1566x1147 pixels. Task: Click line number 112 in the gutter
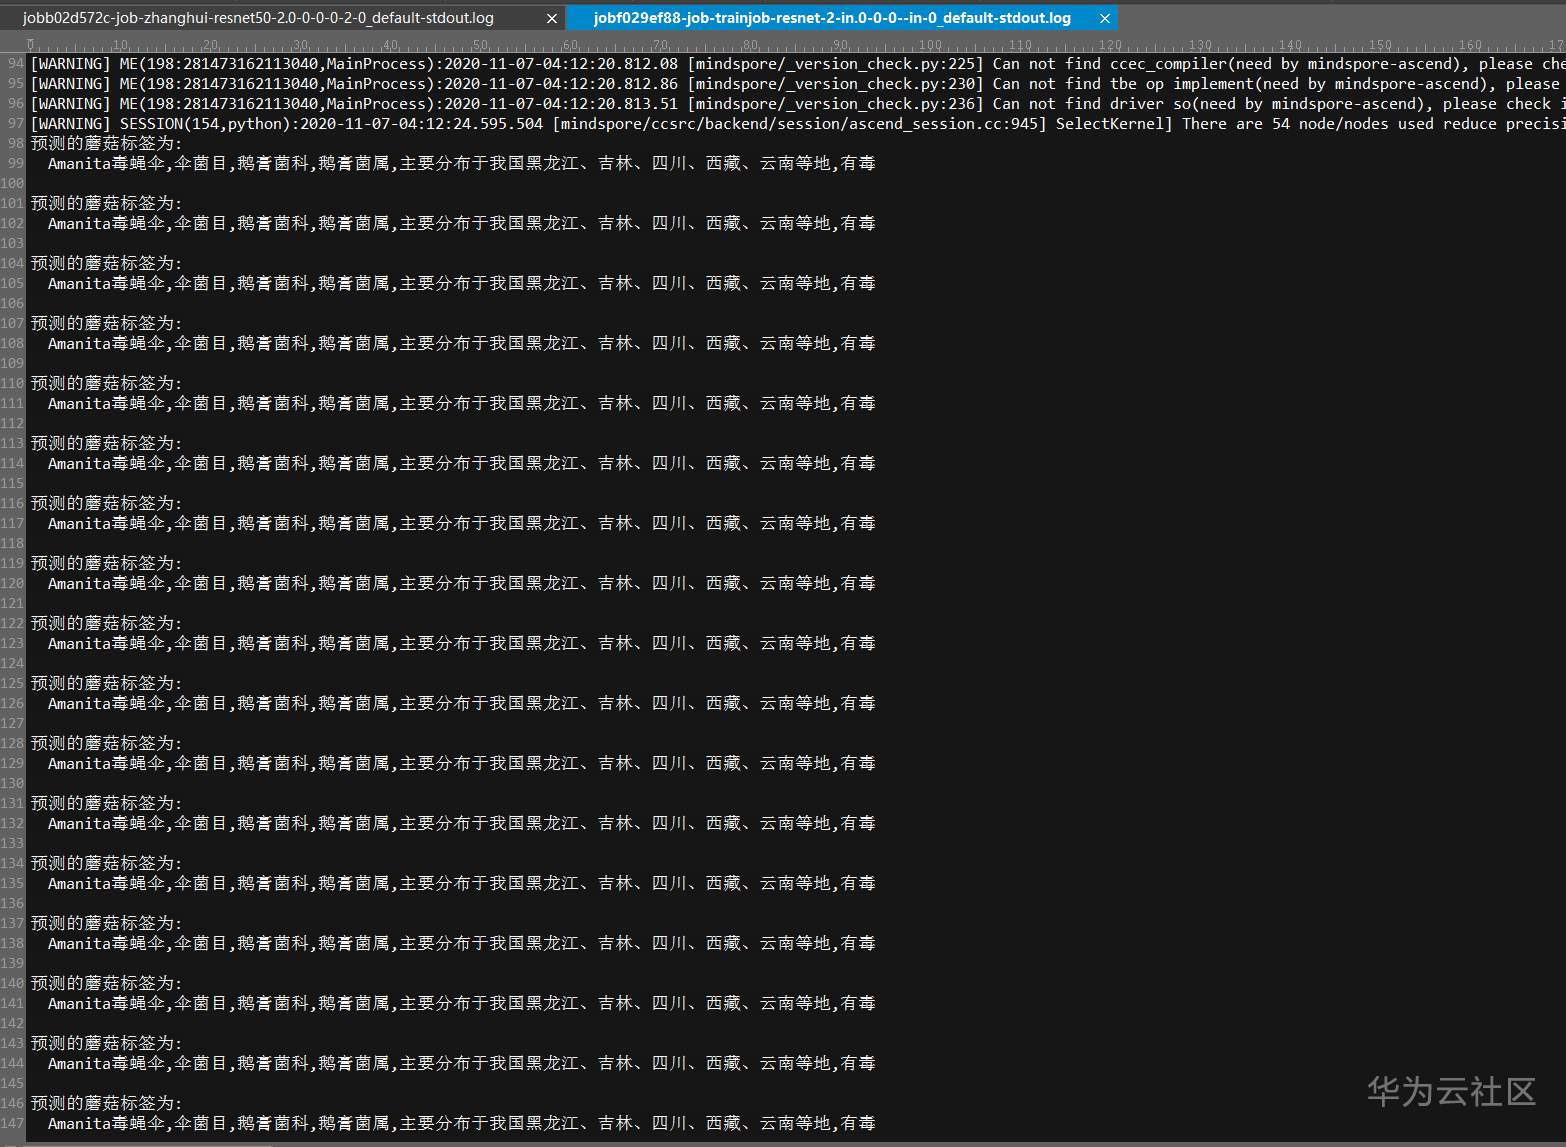pyautogui.click(x=12, y=424)
